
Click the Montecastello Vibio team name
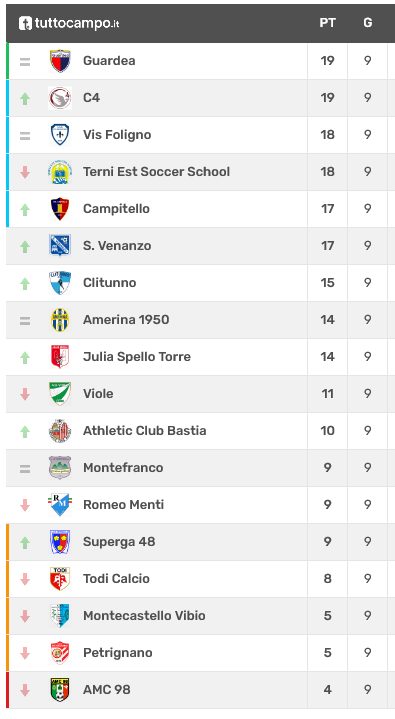coord(144,616)
